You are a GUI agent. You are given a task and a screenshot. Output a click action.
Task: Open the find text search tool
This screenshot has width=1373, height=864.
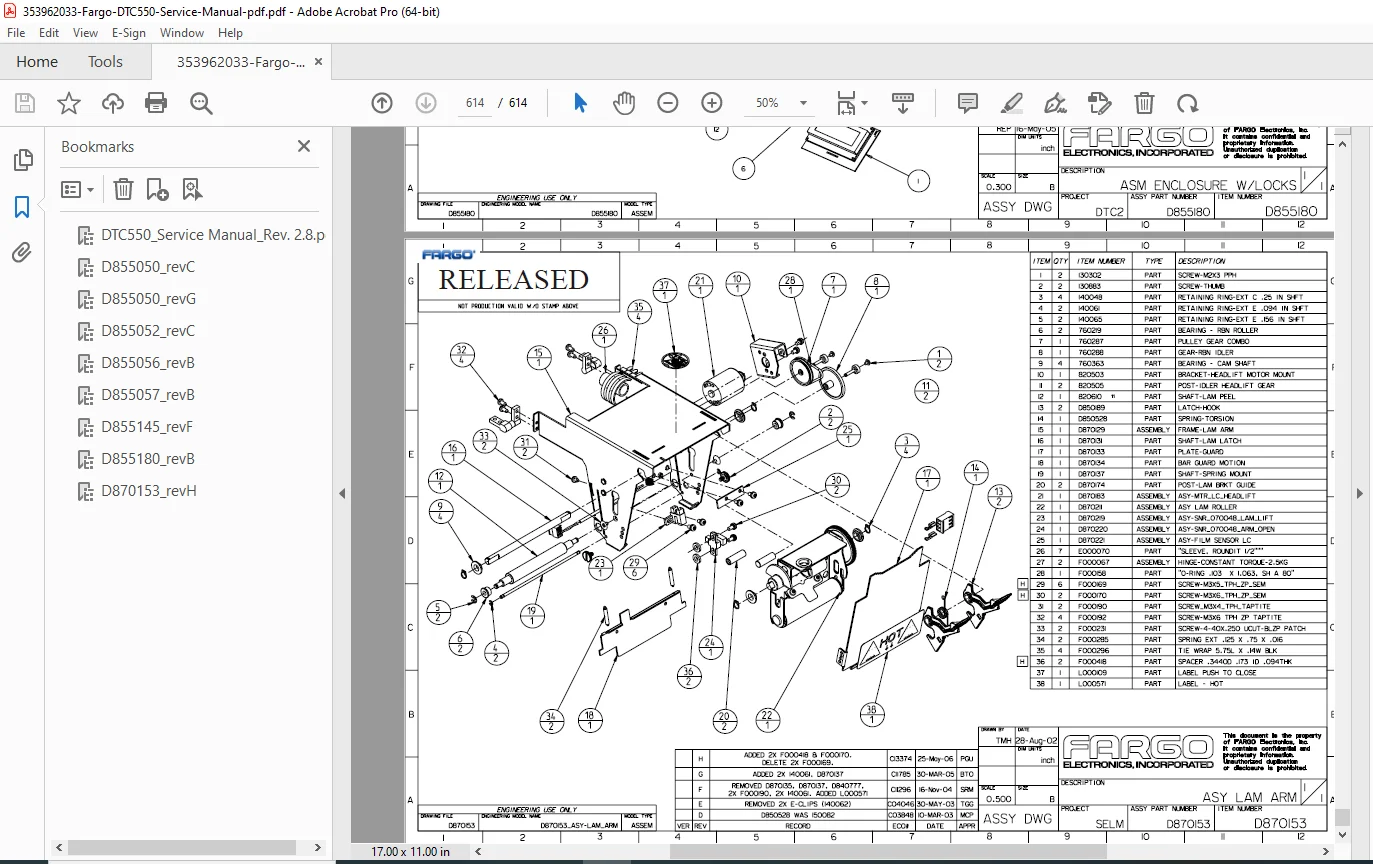click(201, 103)
